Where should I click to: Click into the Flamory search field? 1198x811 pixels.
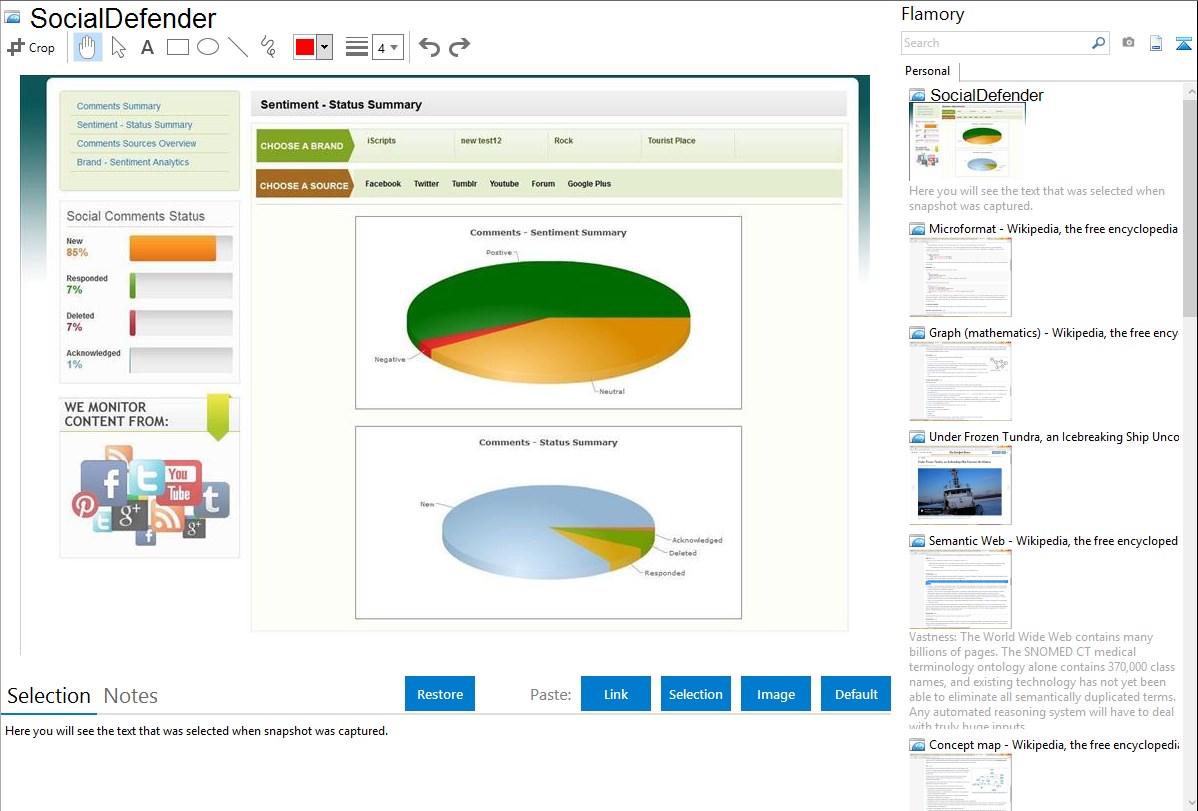pos(994,43)
